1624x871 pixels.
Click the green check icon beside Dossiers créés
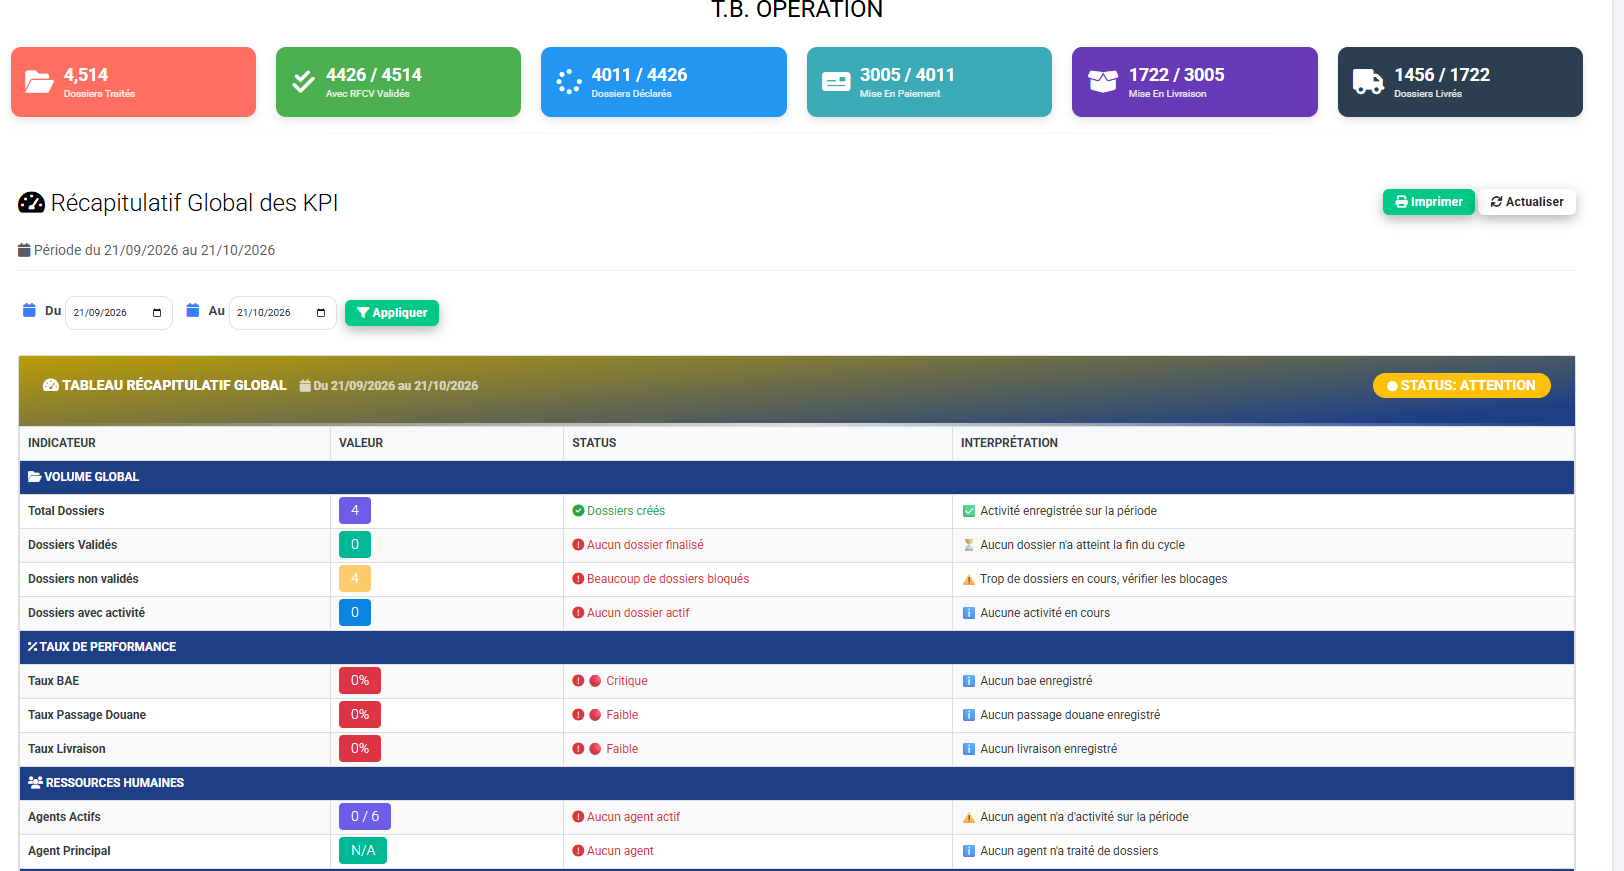coord(578,511)
